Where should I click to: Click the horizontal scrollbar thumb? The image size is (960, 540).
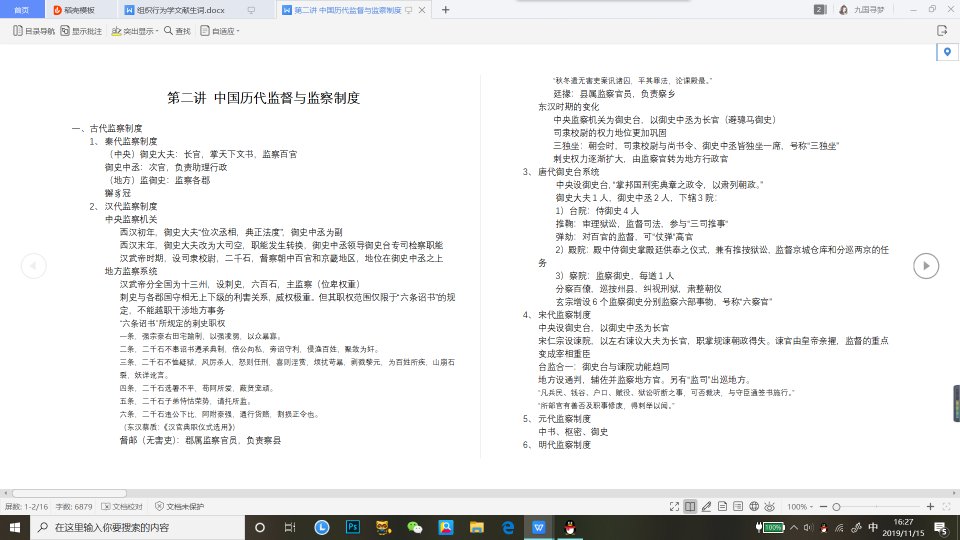click(x=69, y=493)
